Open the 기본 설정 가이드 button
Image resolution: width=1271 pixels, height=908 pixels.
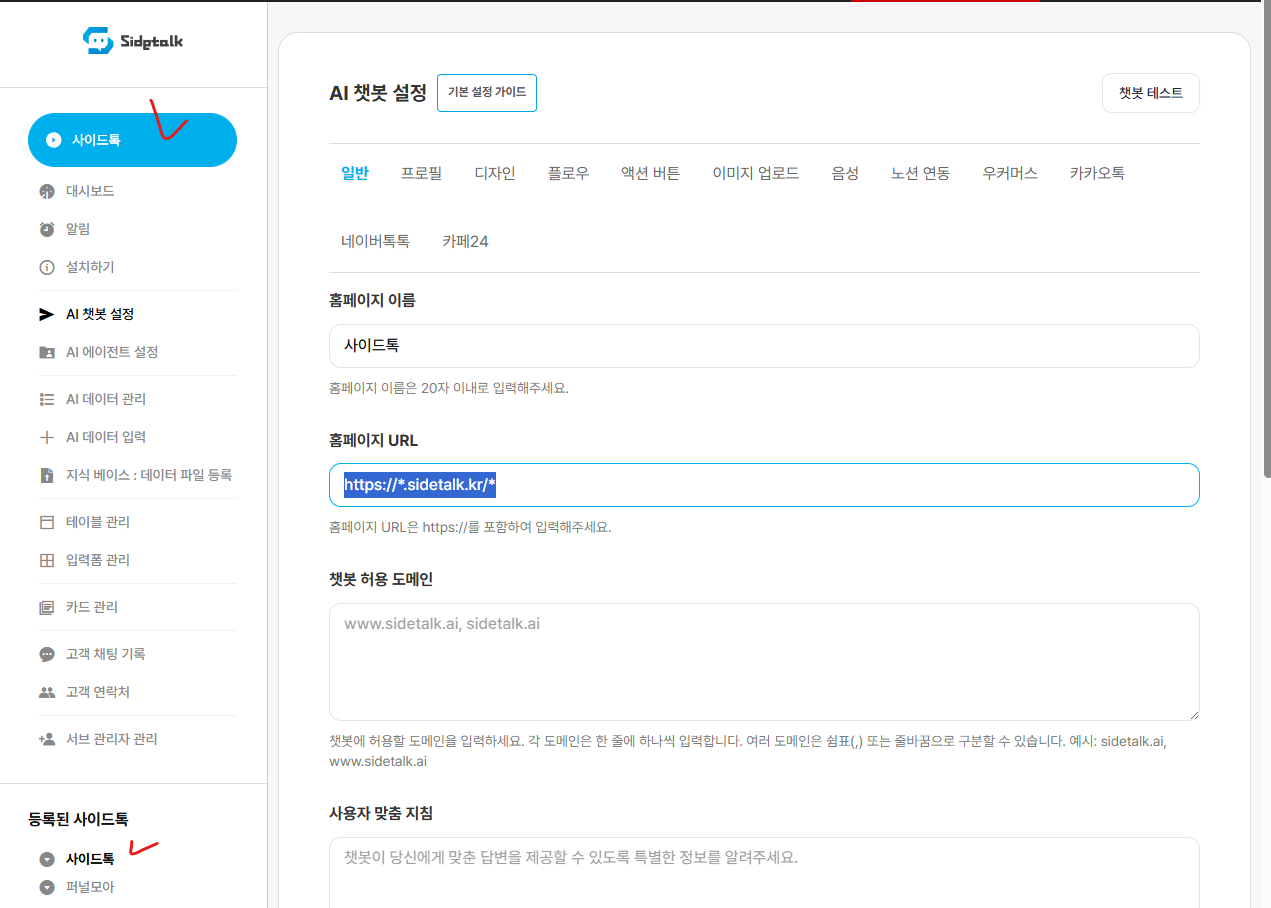point(487,93)
